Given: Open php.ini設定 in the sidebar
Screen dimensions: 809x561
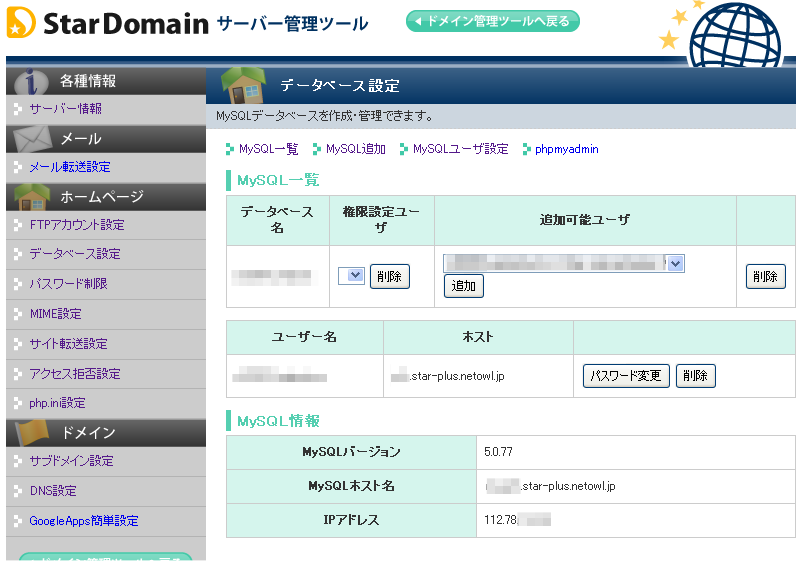Looking at the screenshot, I should (57, 403).
